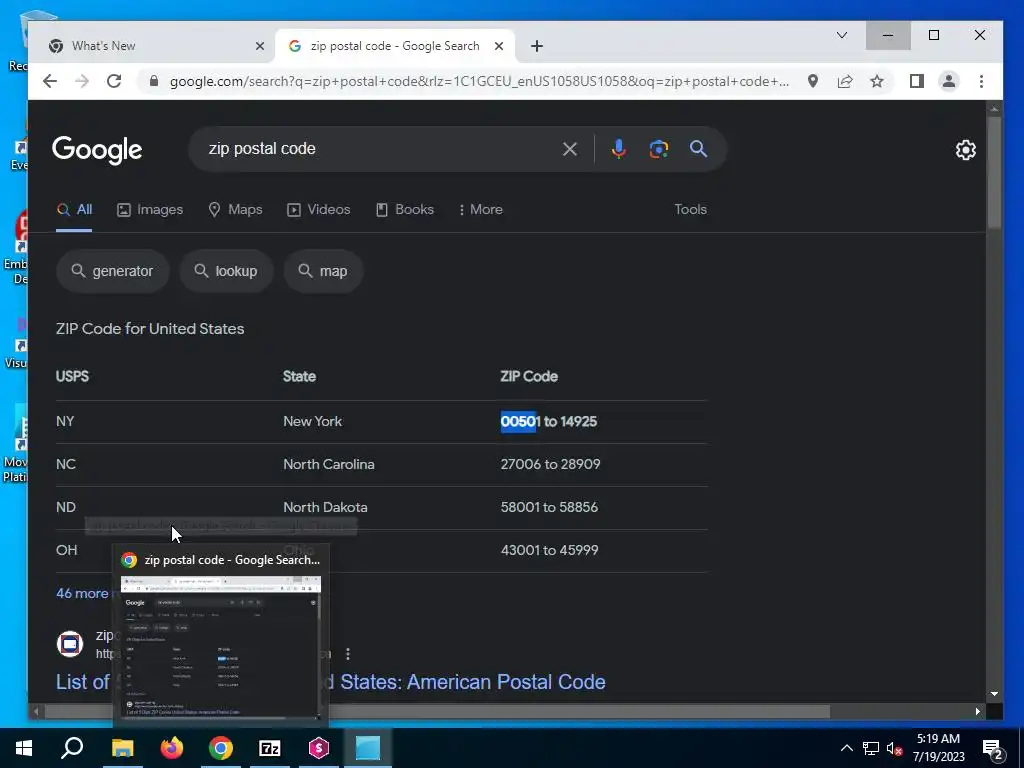Reload the Google search page
The image size is (1024, 768).
click(x=114, y=81)
